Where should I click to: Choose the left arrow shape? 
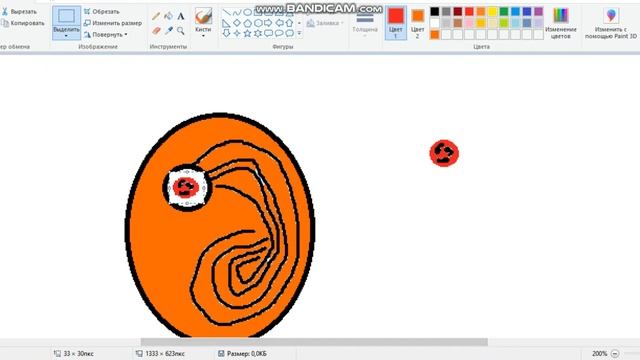(x=279, y=23)
